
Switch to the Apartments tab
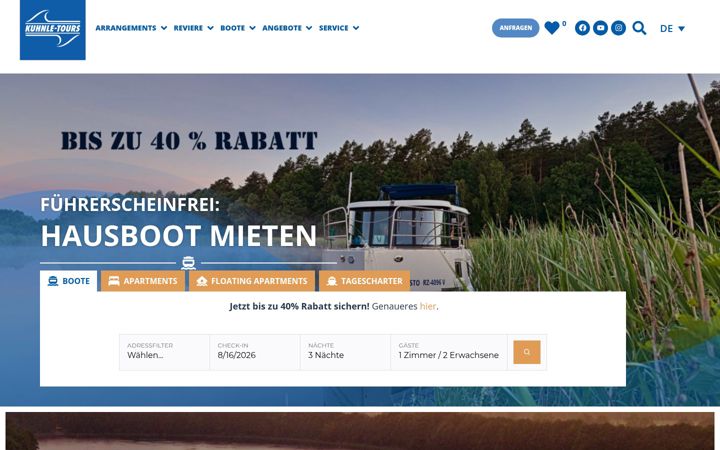coord(143,281)
